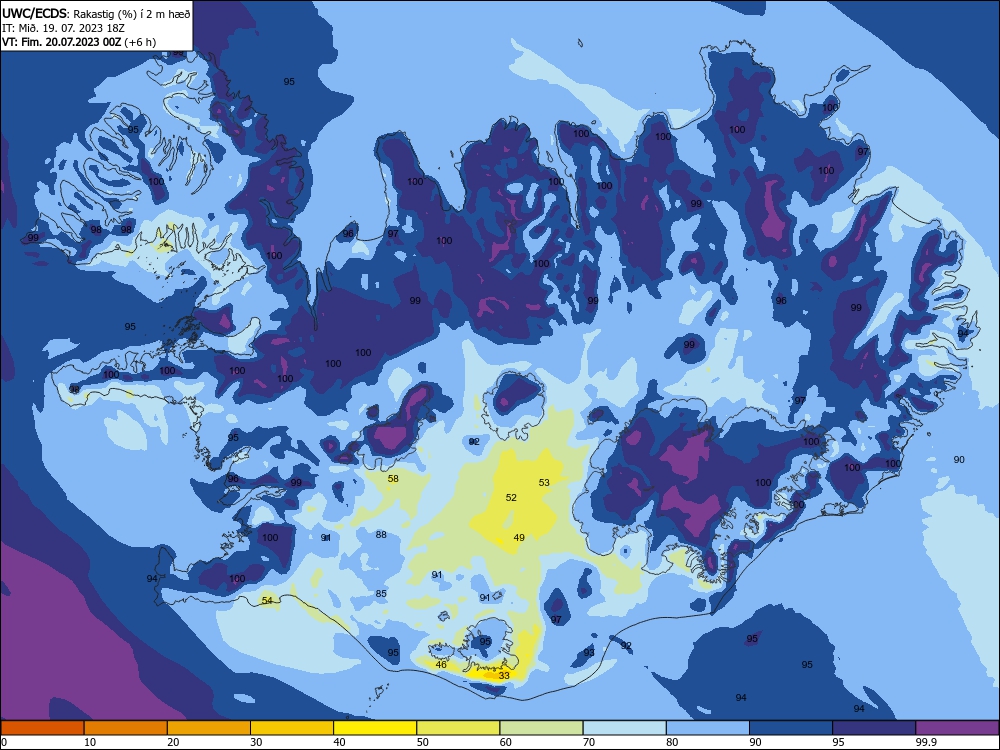Click the '60' legend tick label
This screenshot has height=750, width=1000.
(506, 742)
